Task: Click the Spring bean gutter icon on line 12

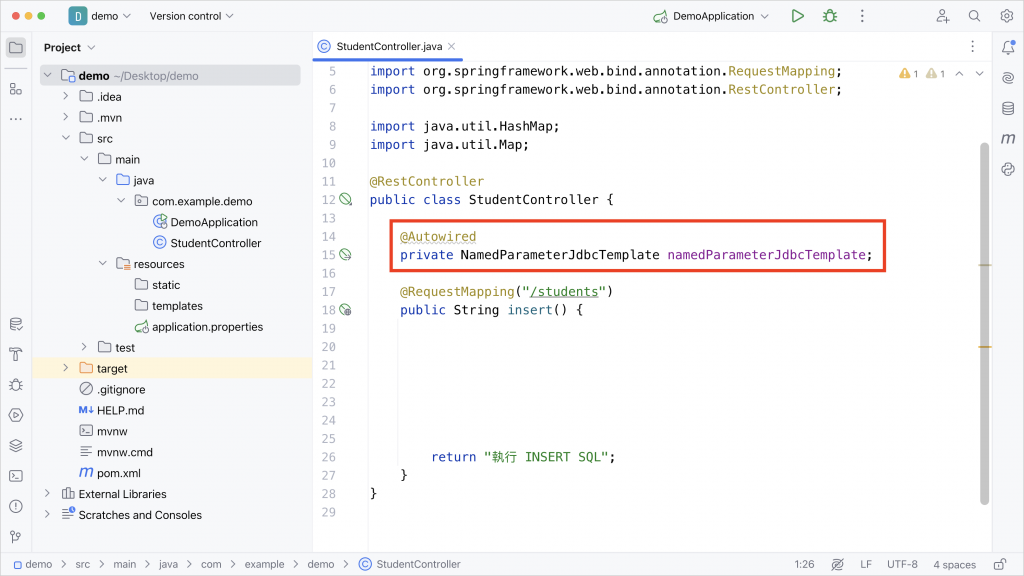Action: click(345, 200)
